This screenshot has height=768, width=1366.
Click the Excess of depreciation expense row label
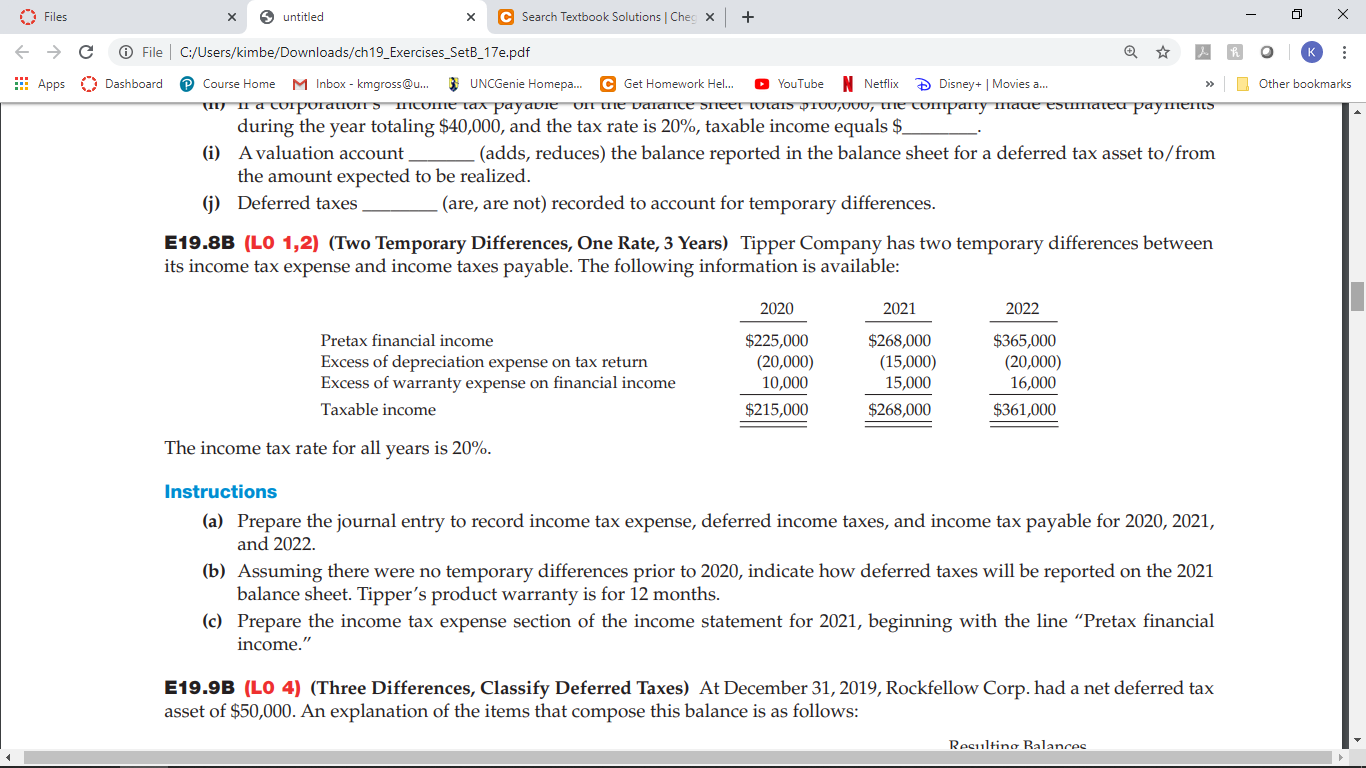click(484, 362)
